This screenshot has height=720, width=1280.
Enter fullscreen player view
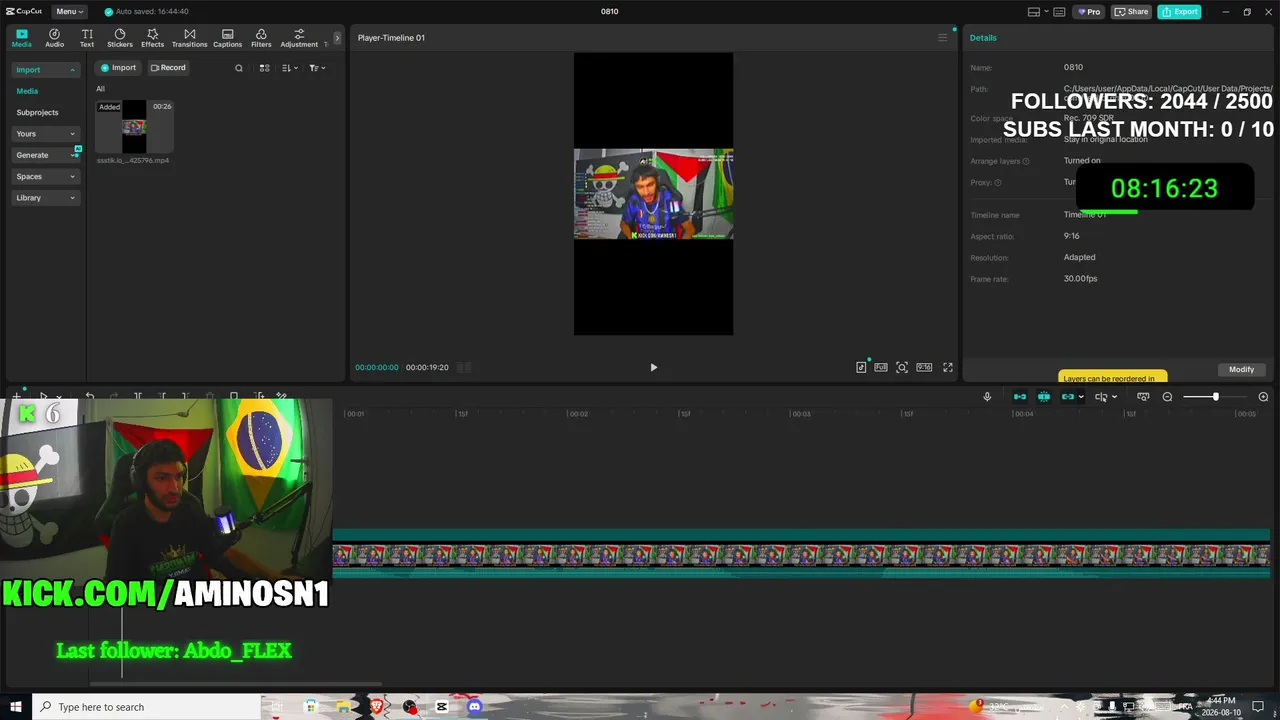tap(948, 367)
